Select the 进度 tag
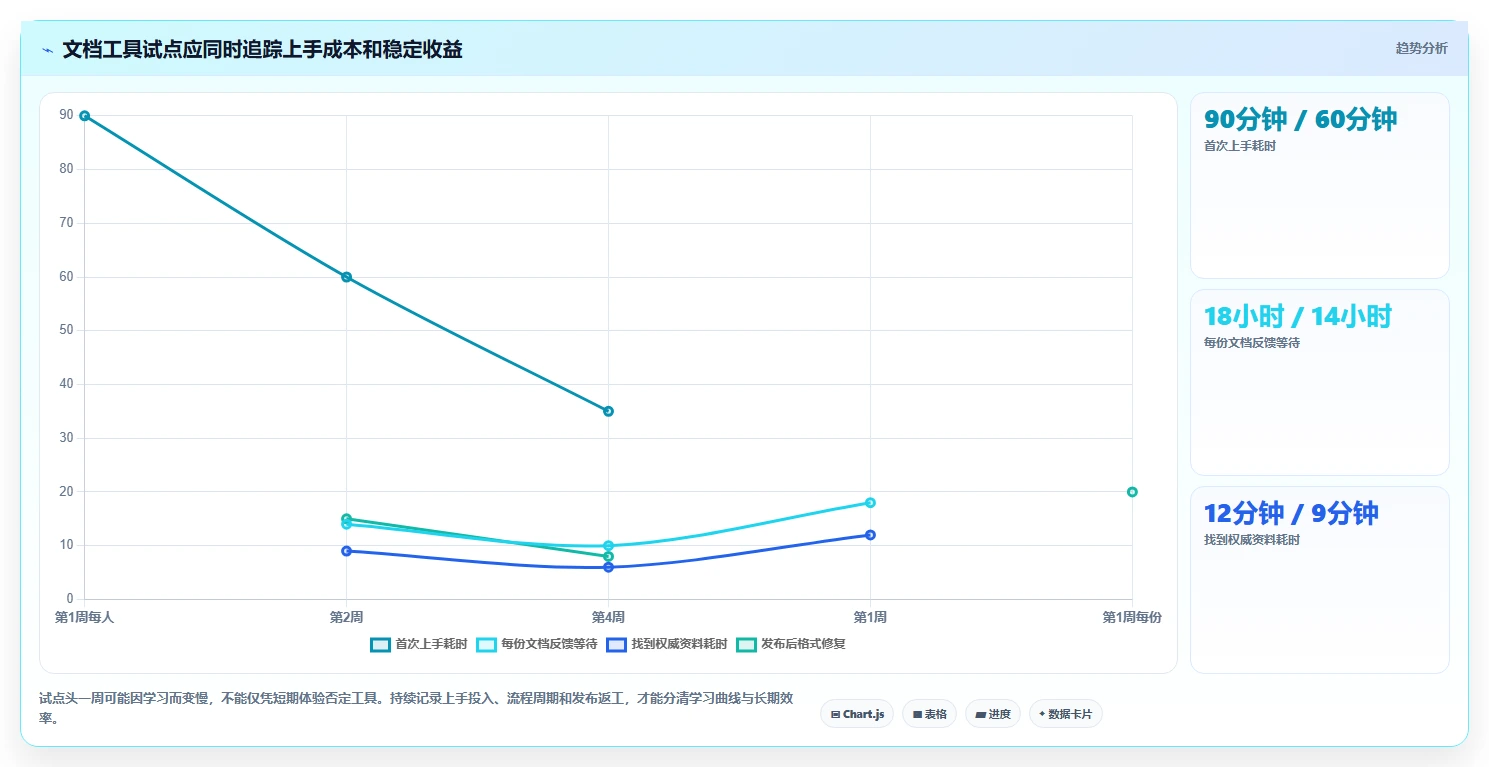Viewport: 1489px width, 767px height. coord(993,714)
